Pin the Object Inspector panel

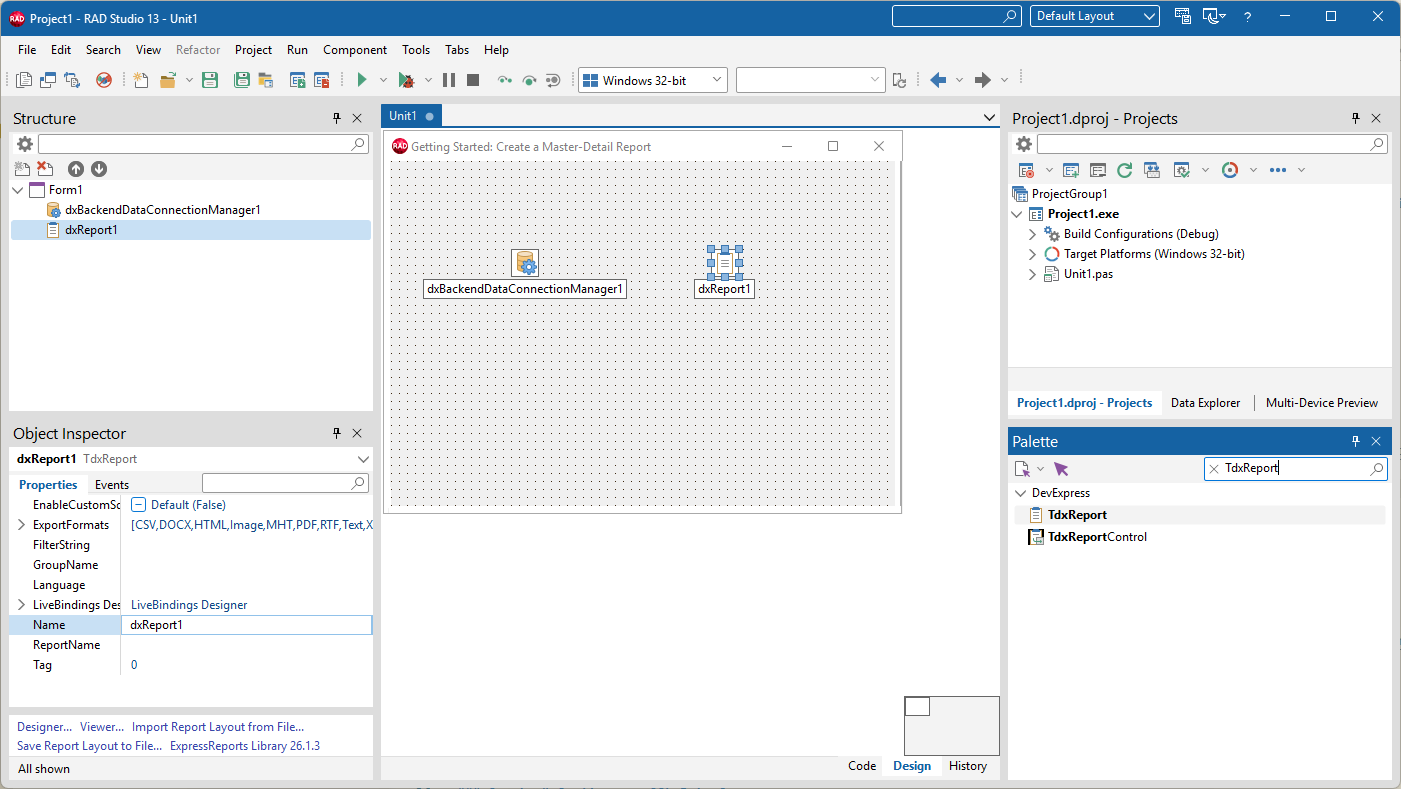click(x=337, y=434)
